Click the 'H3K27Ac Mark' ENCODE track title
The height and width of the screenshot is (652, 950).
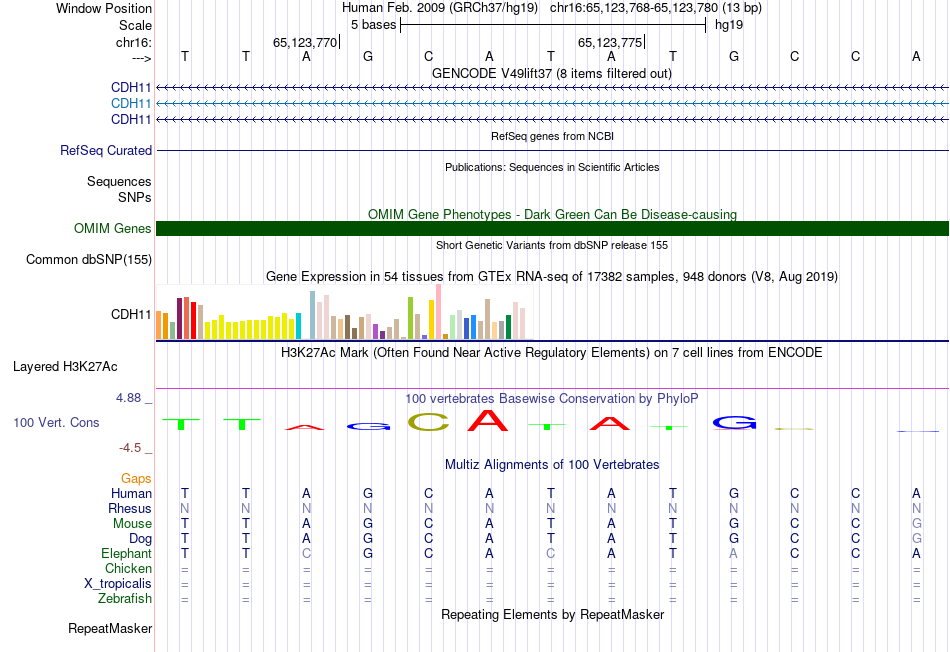pos(552,353)
